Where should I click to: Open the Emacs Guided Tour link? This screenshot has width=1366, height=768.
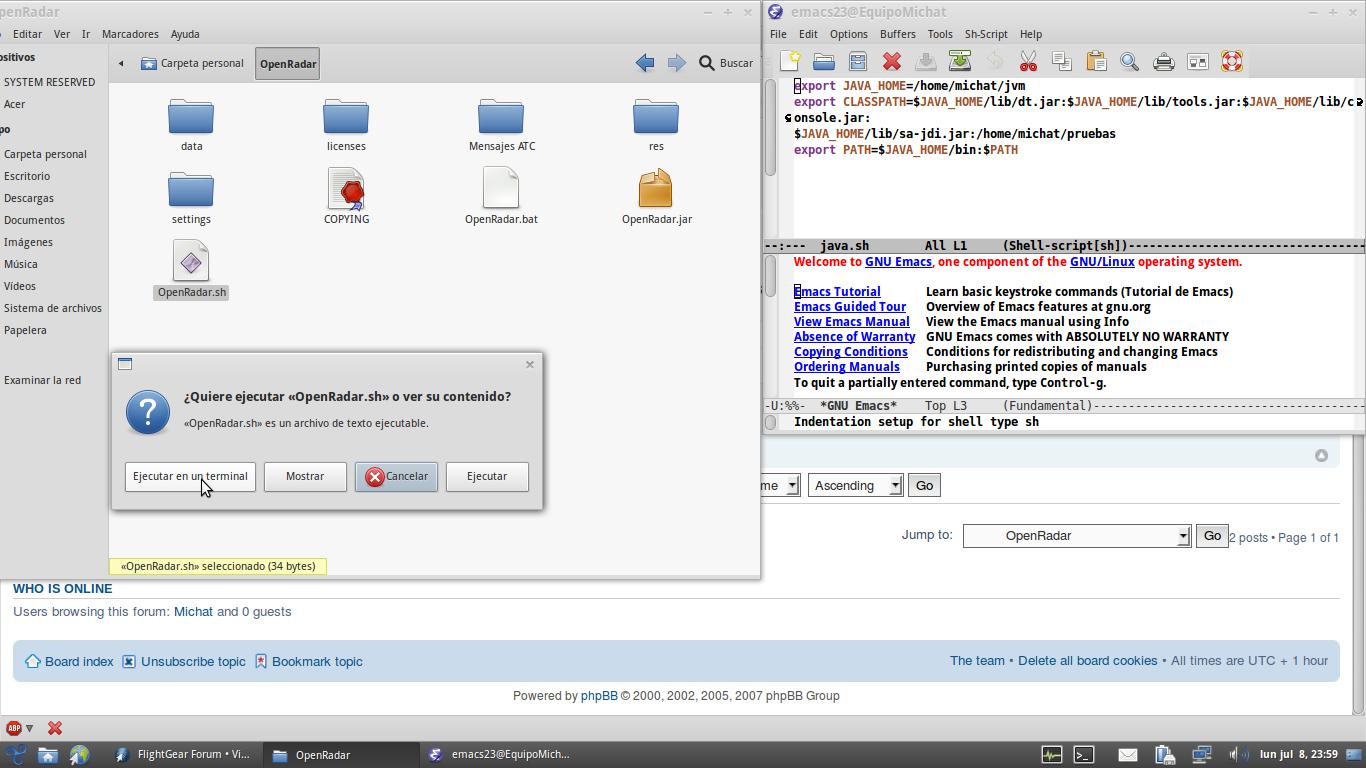[x=850, y=307]
